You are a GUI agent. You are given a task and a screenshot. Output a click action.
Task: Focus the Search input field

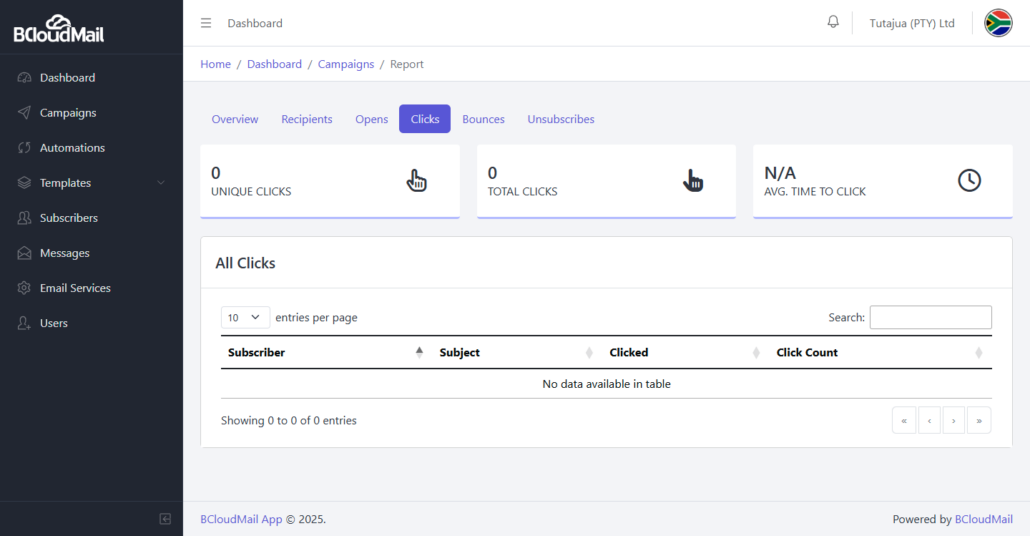(x=930, y=317)
